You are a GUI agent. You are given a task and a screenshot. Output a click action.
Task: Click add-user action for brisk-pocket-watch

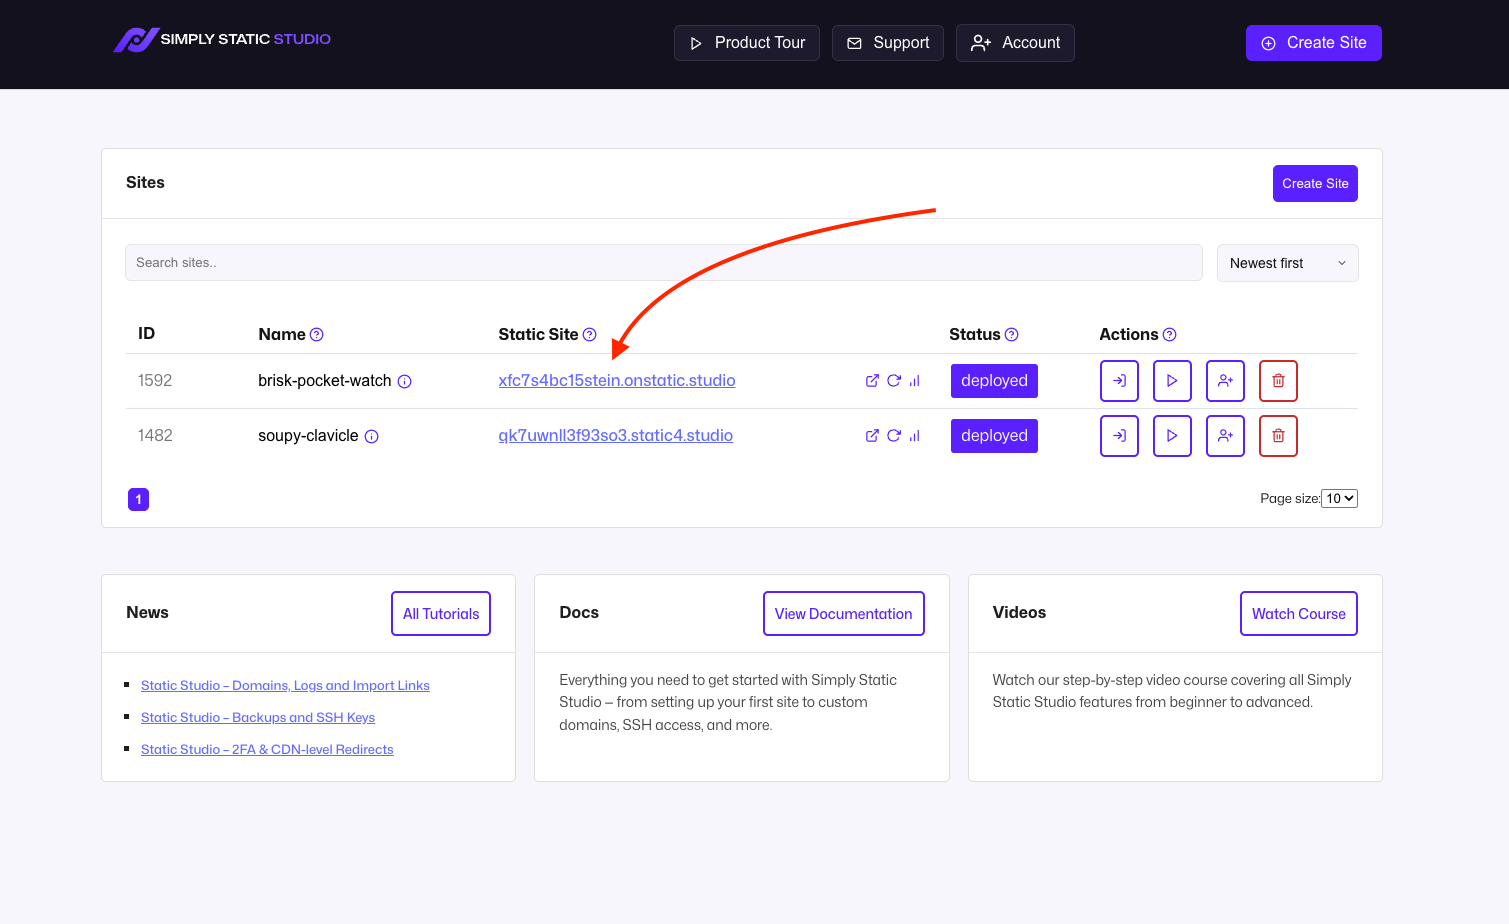pyautogui.click(x=1225, y=381)
